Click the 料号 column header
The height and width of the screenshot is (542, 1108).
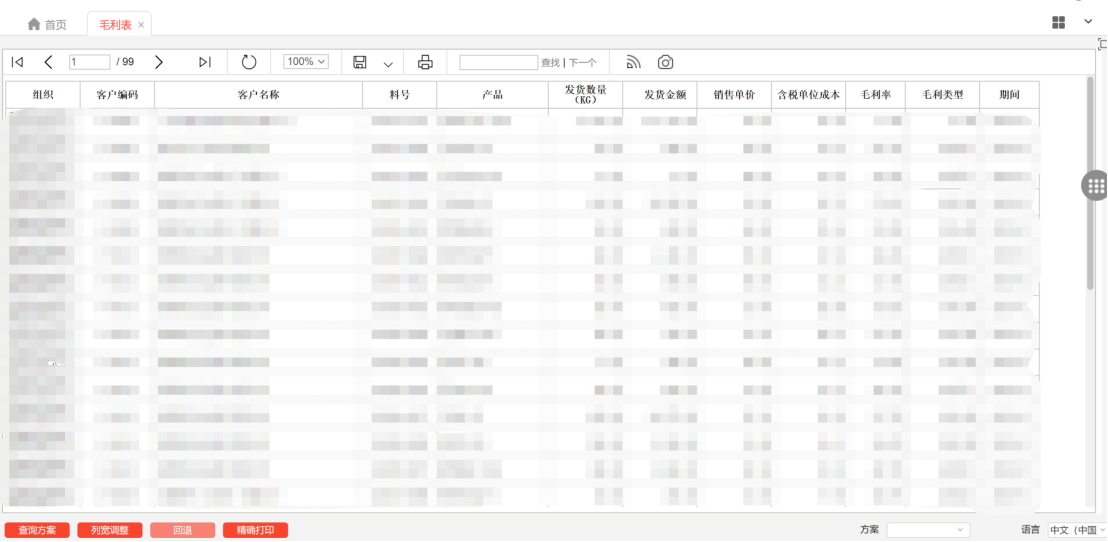[399, 95]
